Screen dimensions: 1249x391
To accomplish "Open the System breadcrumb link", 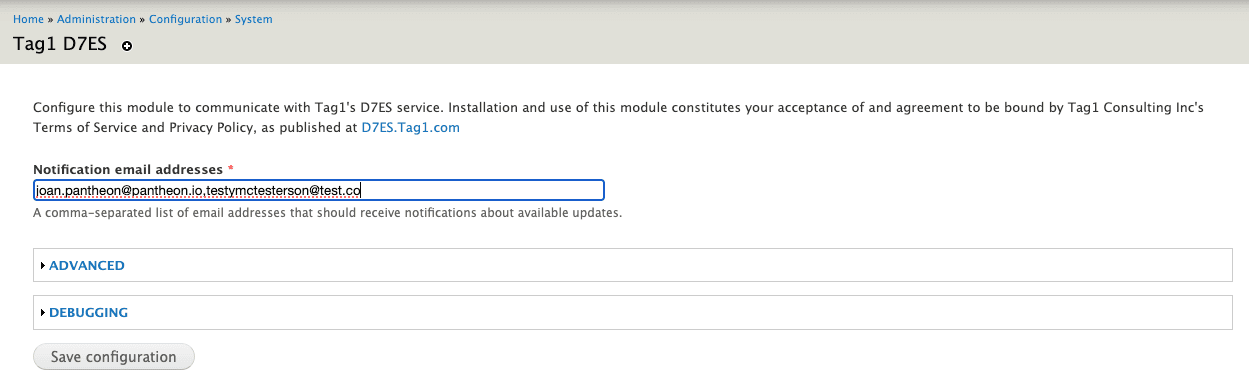I will 253,19.
